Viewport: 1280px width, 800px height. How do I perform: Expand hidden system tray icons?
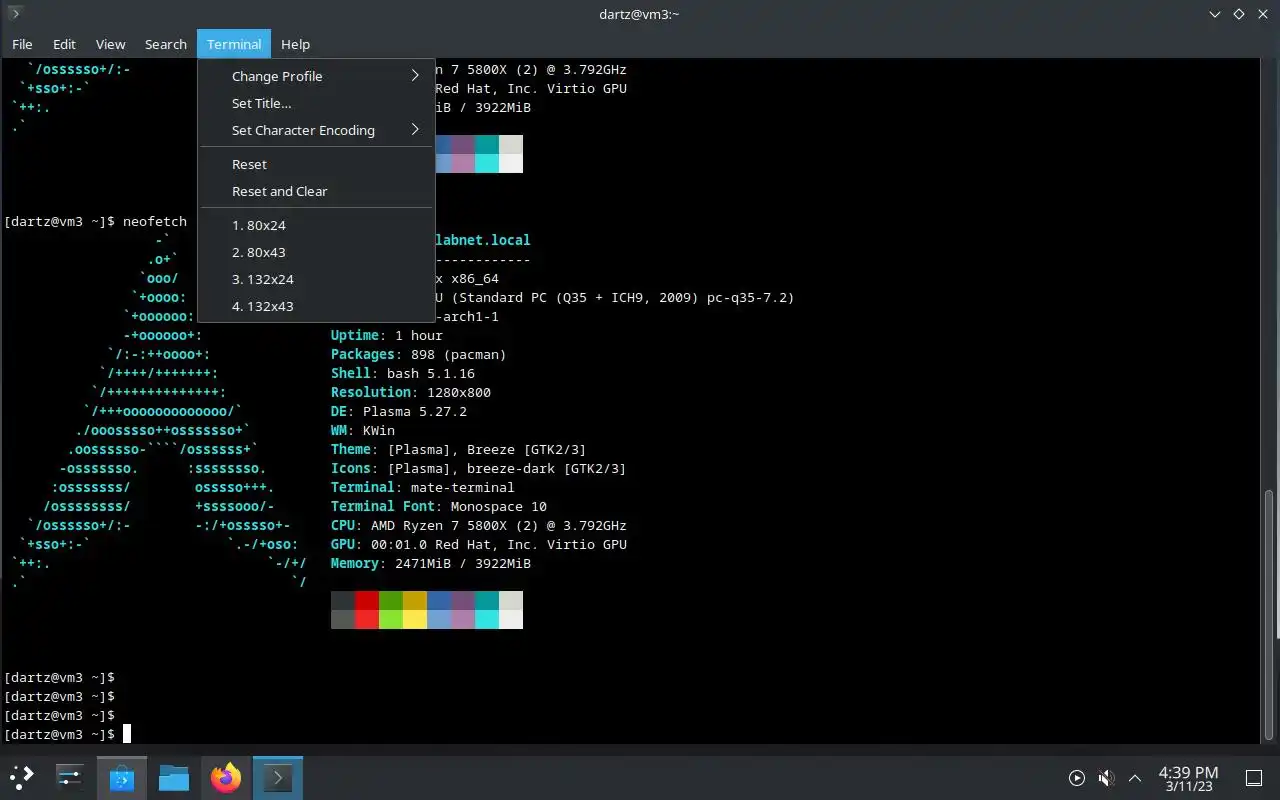(x=1135, y=777)
